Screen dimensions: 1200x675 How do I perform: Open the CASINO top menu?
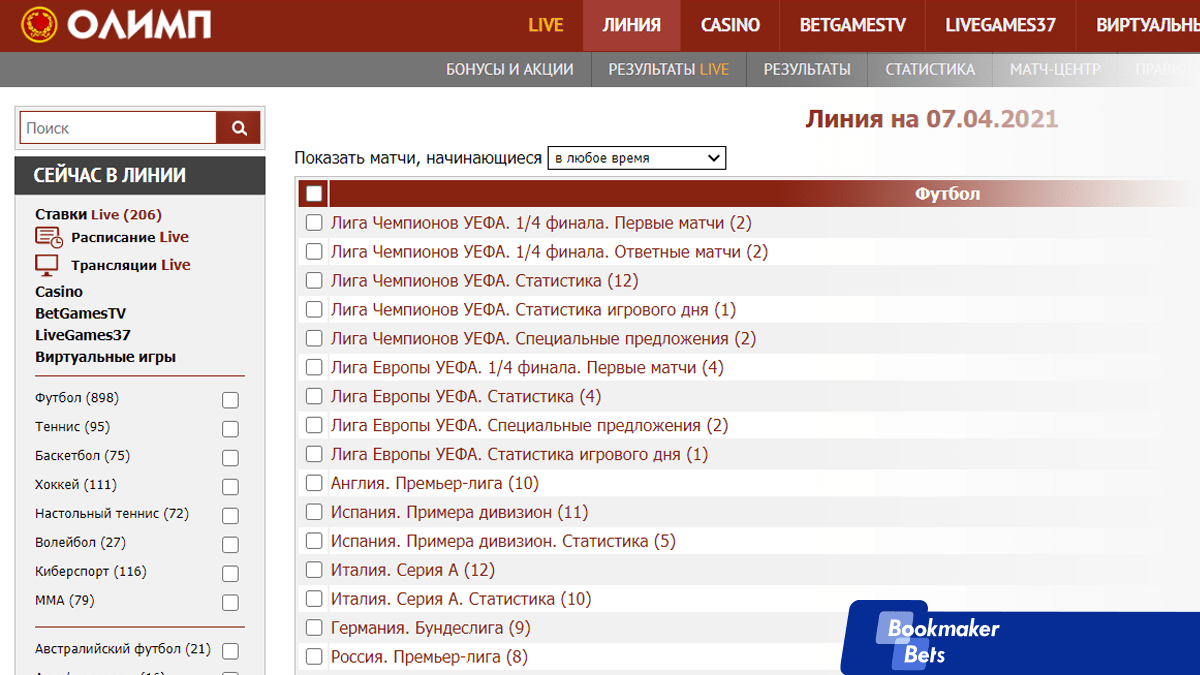point(730,25)
